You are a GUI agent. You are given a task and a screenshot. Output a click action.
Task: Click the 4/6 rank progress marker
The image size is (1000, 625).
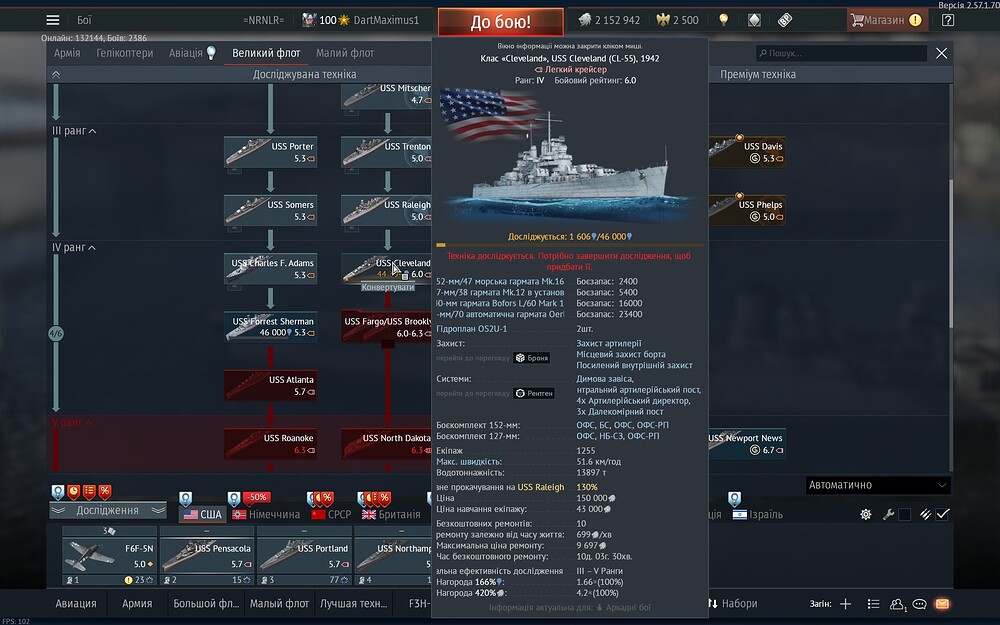coord(56,334)
